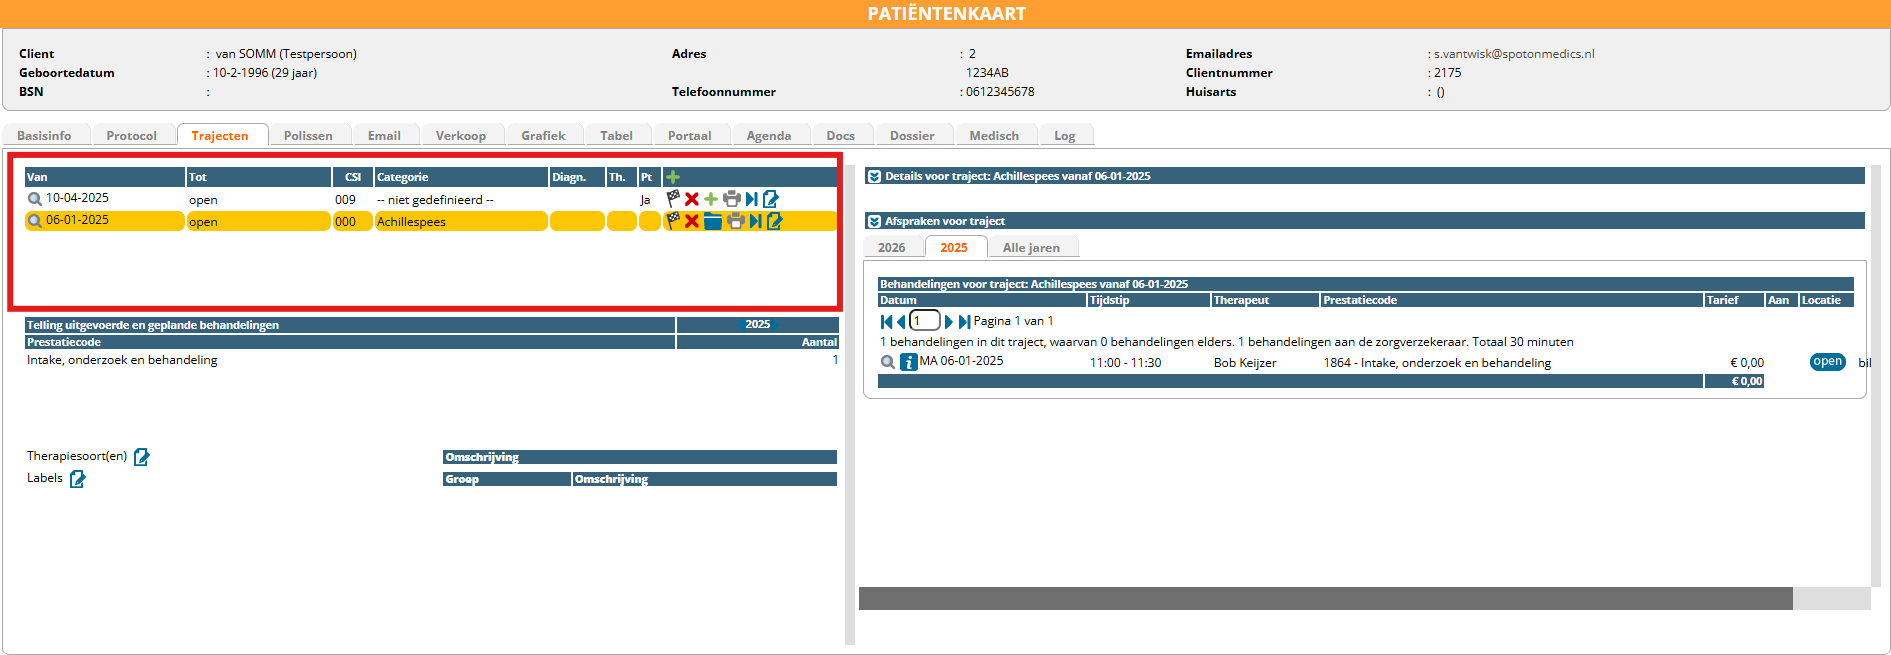1891x655 pixels.
Task: Edit Therapiesoort(en) via the pencil icon
Action: pyautogui.click(x=142, y=457)
